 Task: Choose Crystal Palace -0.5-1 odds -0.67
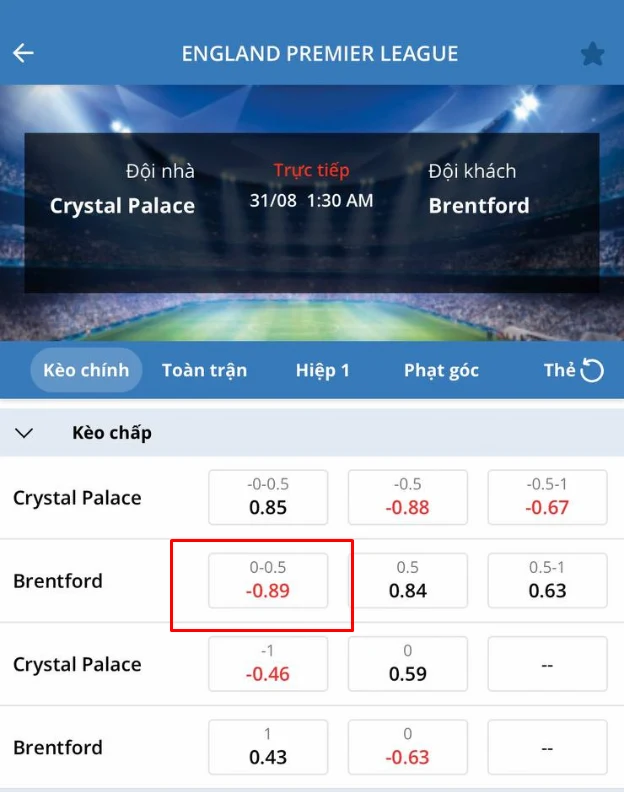click(547, 497)
